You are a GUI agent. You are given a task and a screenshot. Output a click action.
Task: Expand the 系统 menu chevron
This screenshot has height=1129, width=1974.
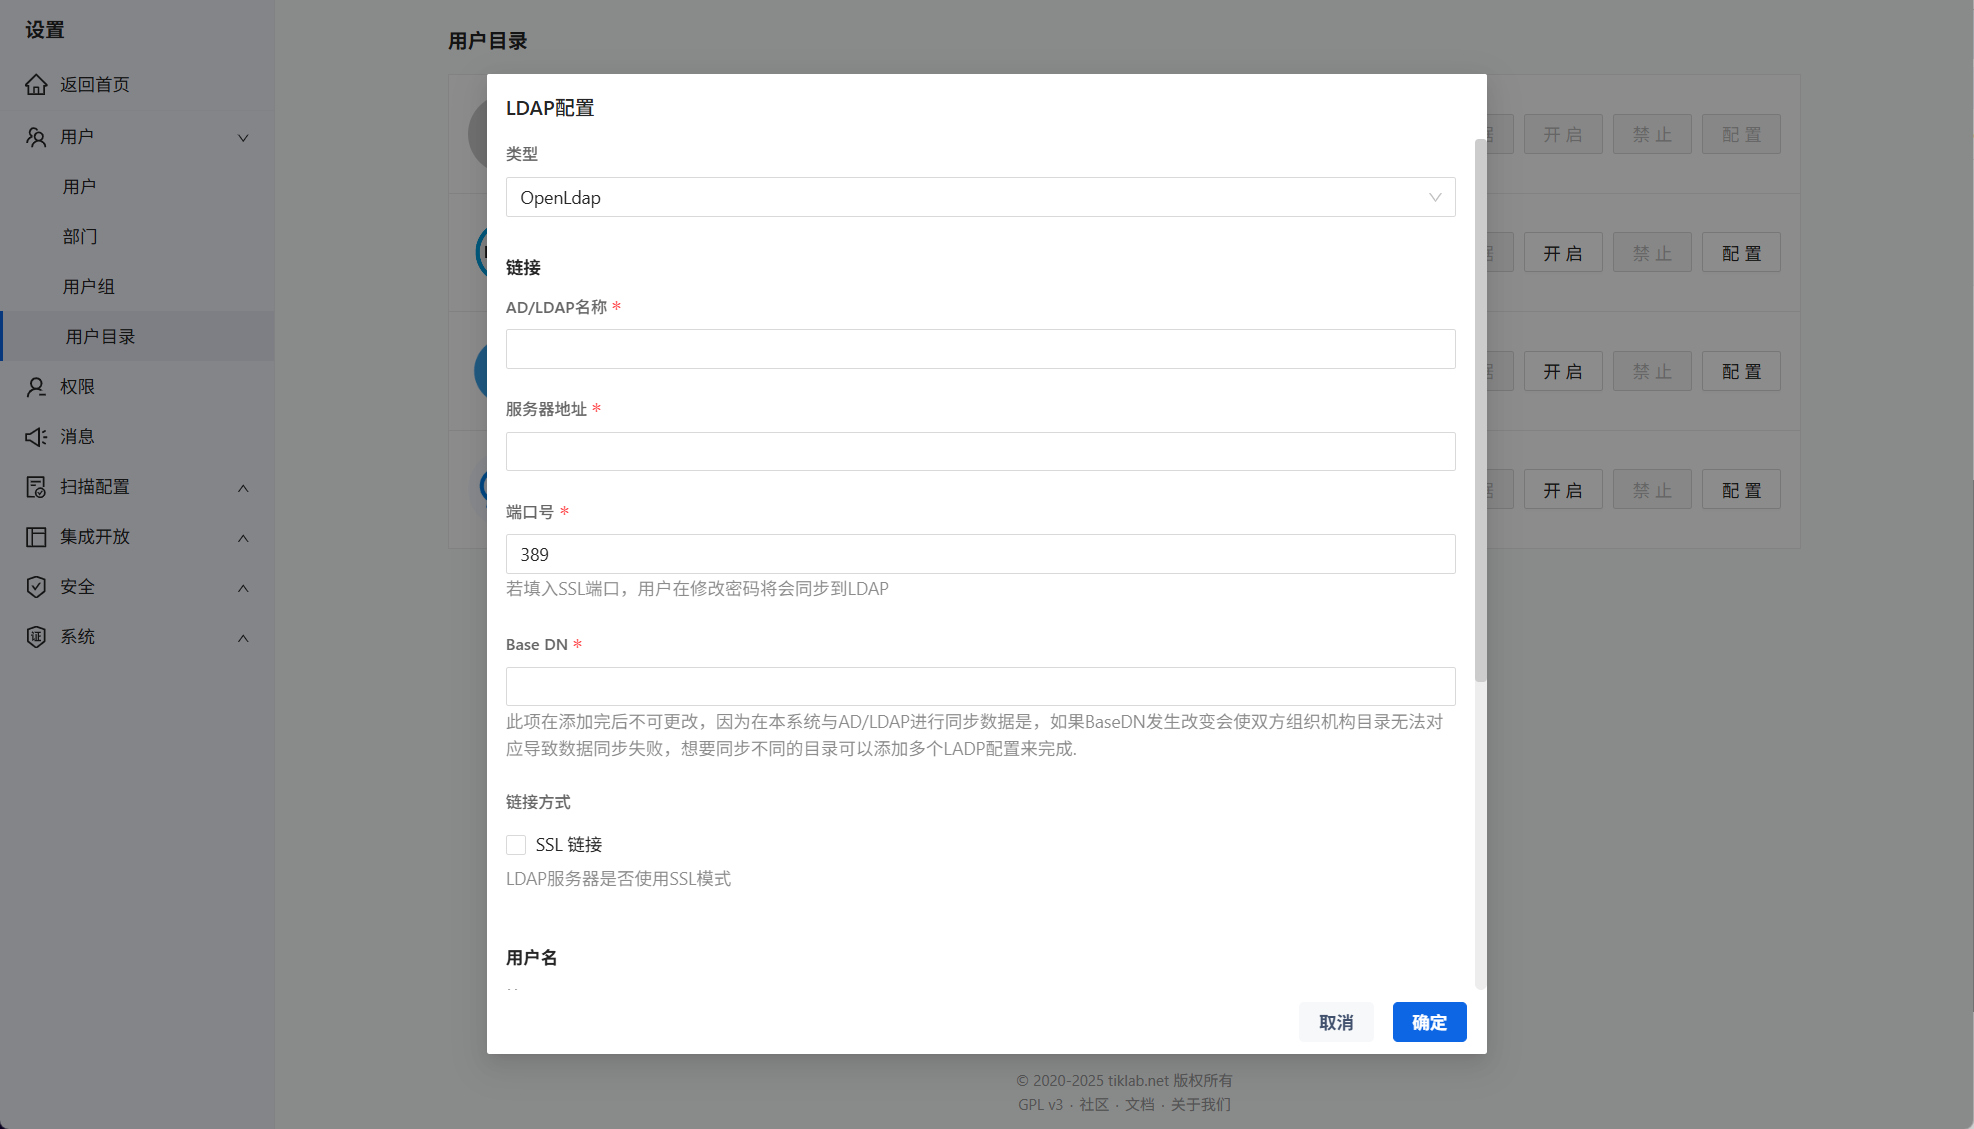point(243,638)
